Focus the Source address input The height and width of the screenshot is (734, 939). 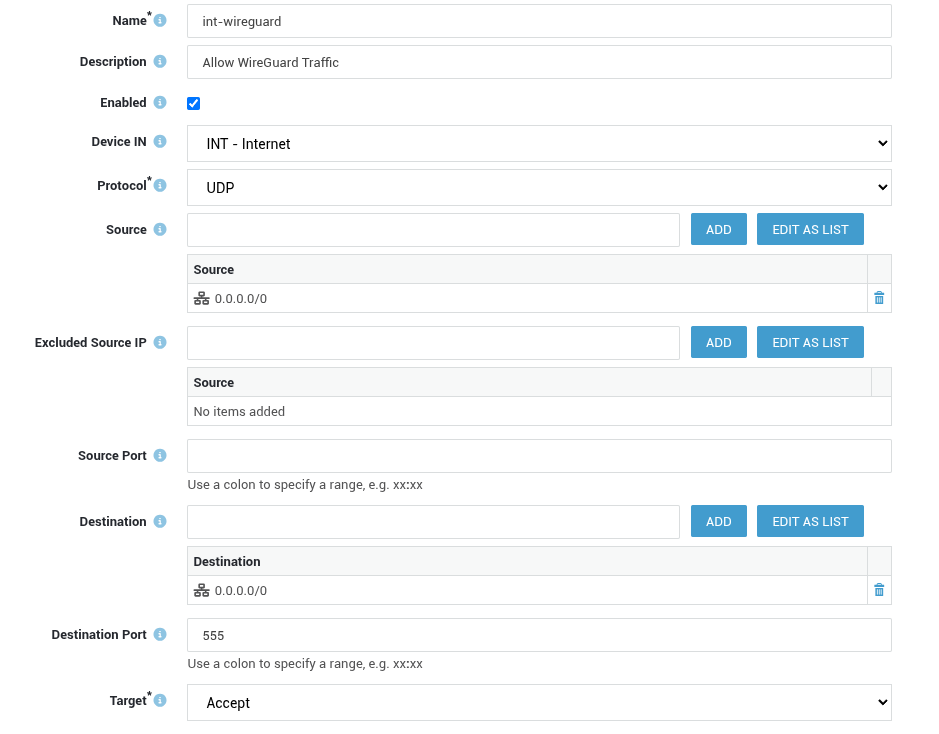[x=434, y=230]
